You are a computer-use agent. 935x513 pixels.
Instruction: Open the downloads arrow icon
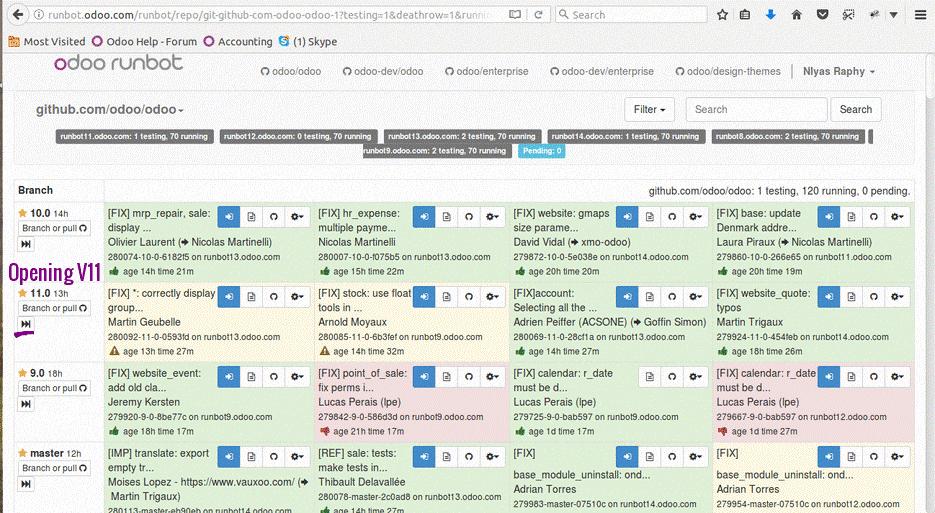[770, 14]
